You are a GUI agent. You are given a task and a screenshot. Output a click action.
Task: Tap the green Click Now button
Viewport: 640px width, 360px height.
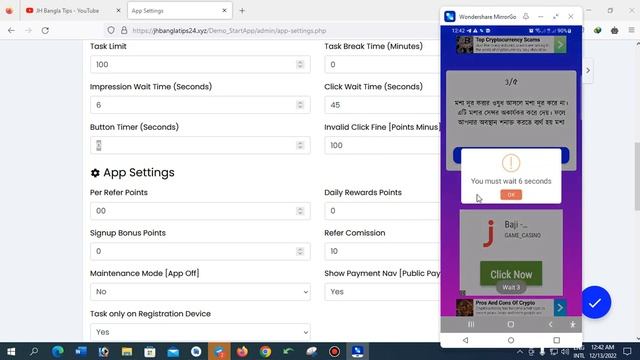pos(511,273)
